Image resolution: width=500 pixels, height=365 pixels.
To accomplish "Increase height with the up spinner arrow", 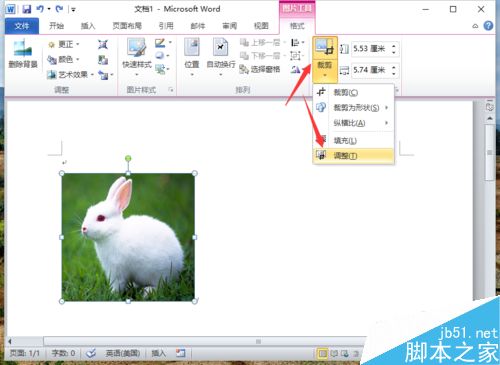I will click(x=394, y=46).
